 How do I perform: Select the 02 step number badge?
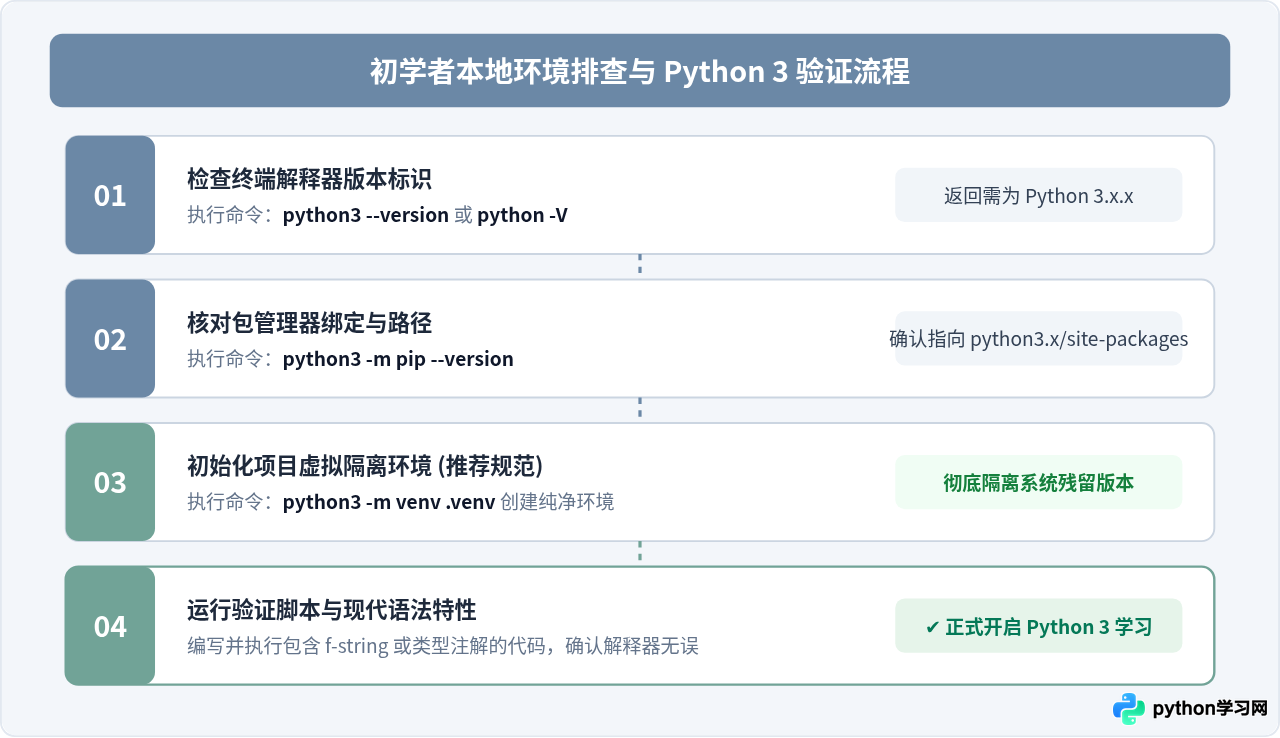click(110, 339)
